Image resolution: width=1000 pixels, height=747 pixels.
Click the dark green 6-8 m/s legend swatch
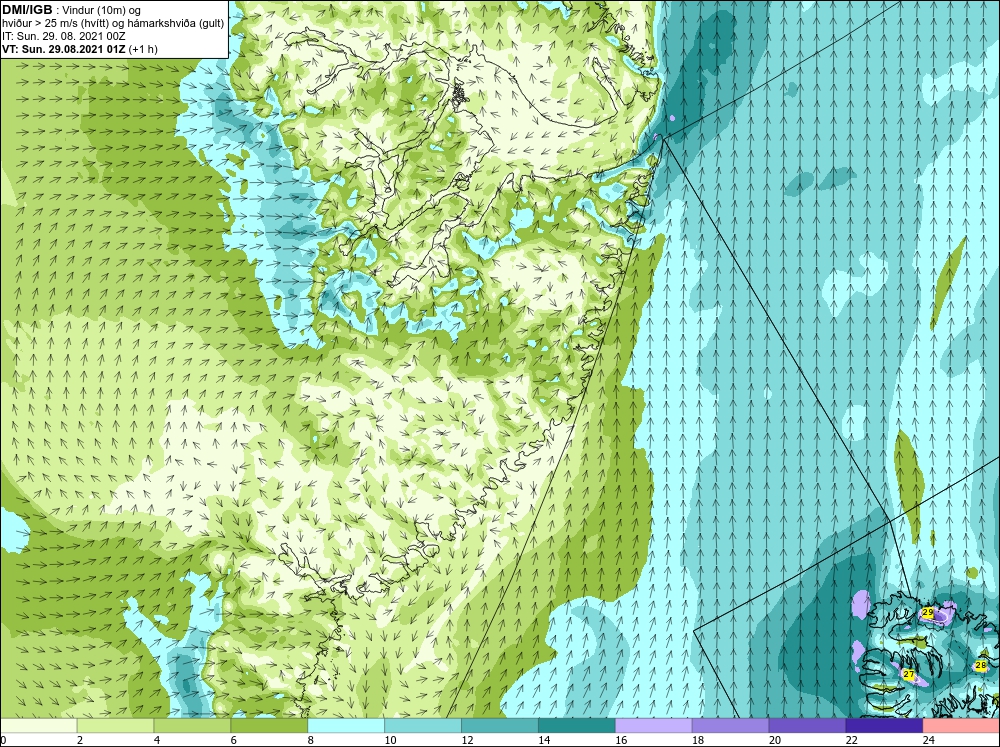[269, 726]
